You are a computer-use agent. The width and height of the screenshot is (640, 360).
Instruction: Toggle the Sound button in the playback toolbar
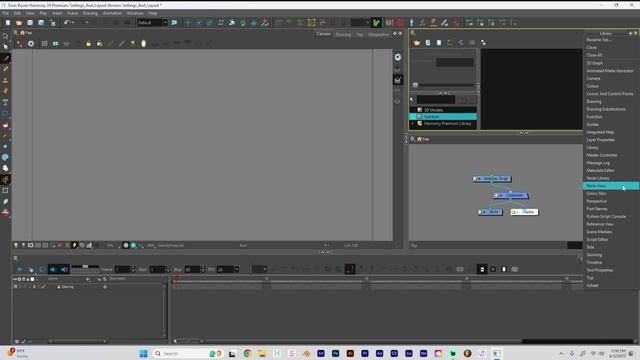[53, 269]
